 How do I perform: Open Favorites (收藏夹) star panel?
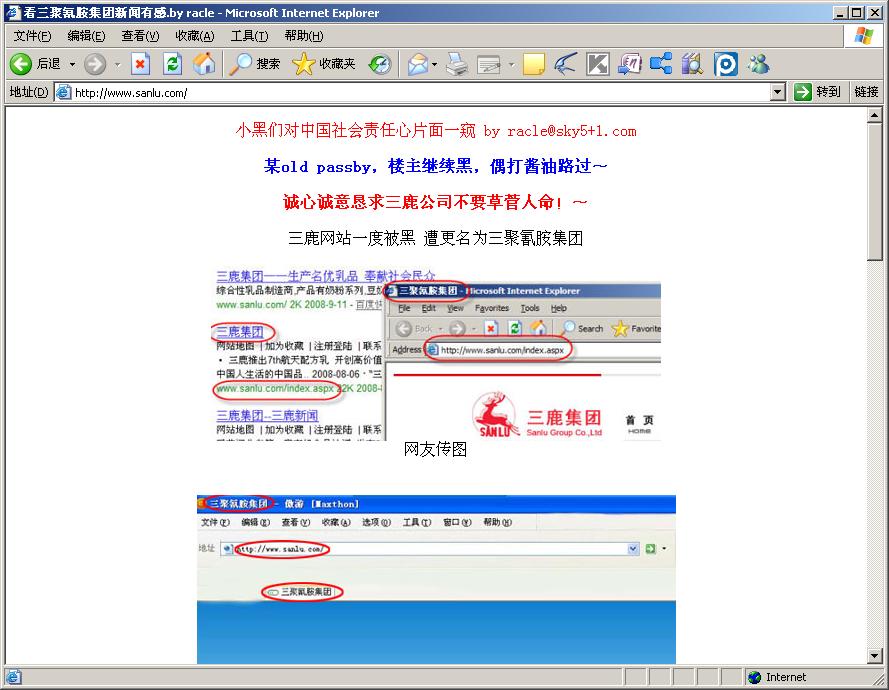tap(324, 64)
